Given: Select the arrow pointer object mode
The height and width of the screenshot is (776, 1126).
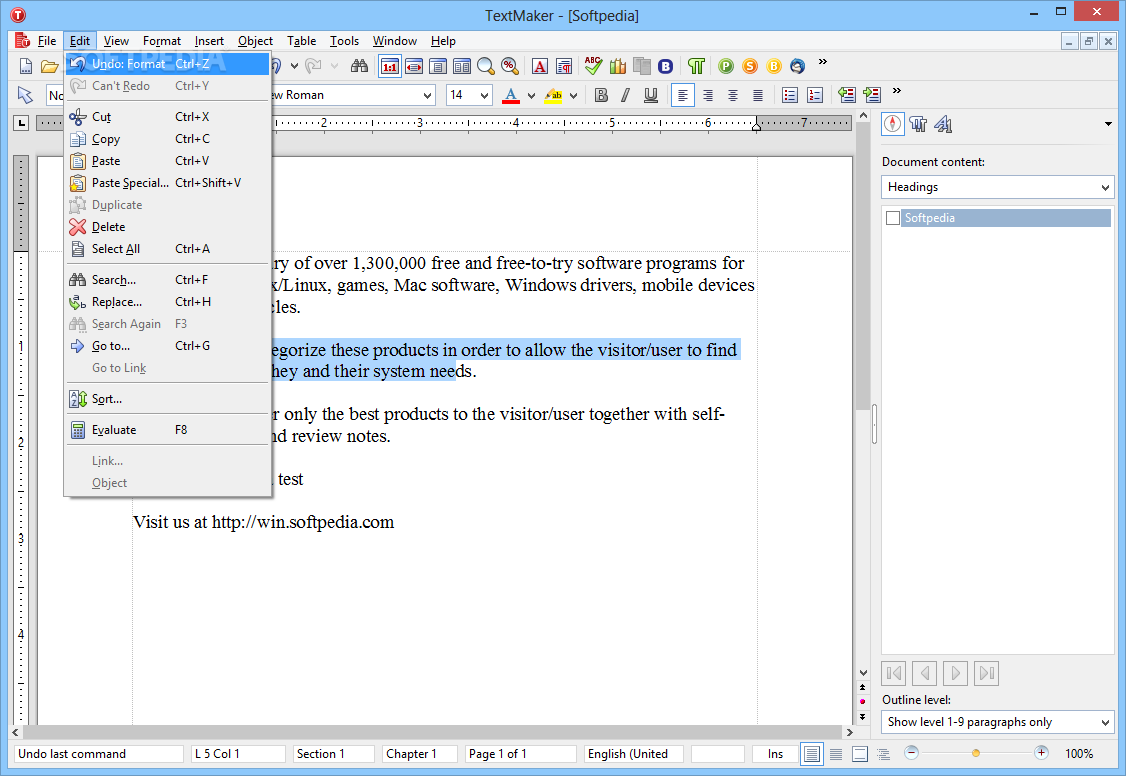Looking at the screenshot, I should pos(25,95).
